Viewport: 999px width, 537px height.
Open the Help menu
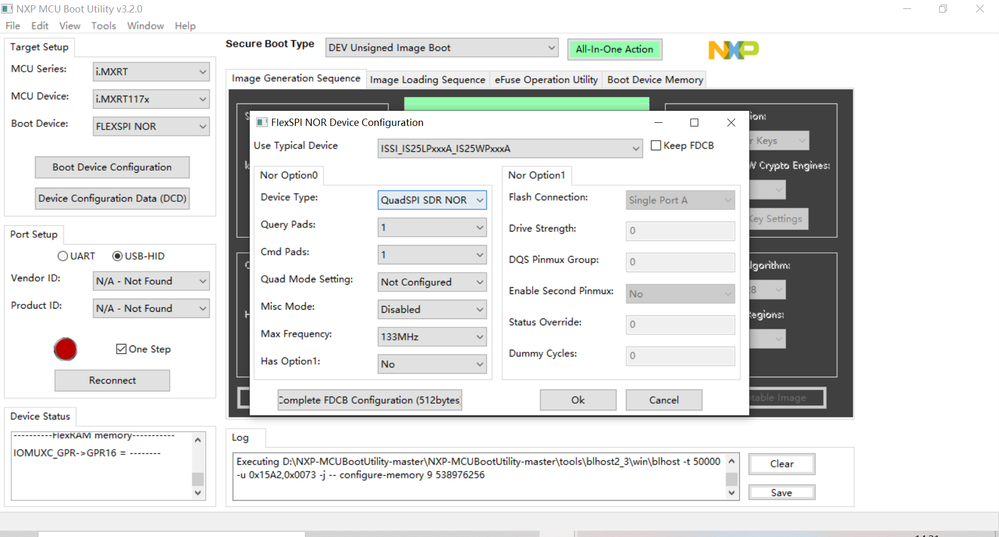[185, 26]
